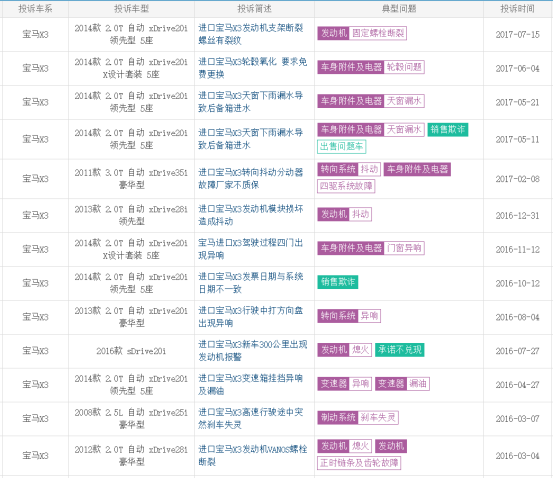554x479 pixels.
Task: Click the '转向系统 抖动' tag
Action: coord(349,169)
